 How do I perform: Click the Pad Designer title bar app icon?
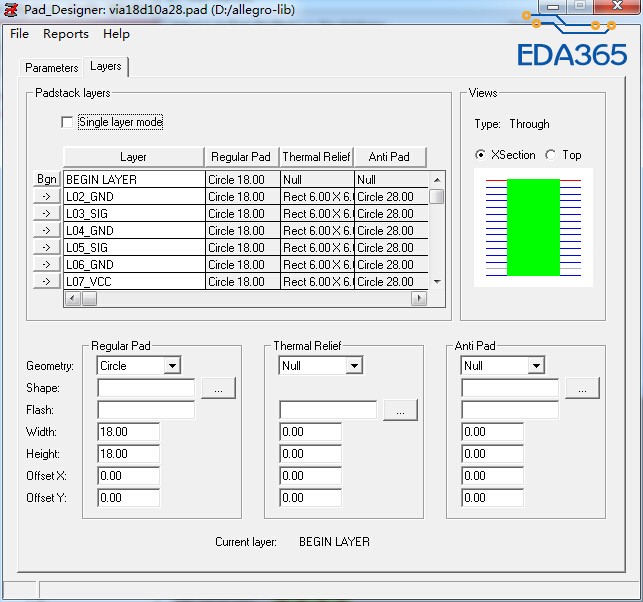click(11, 9)
